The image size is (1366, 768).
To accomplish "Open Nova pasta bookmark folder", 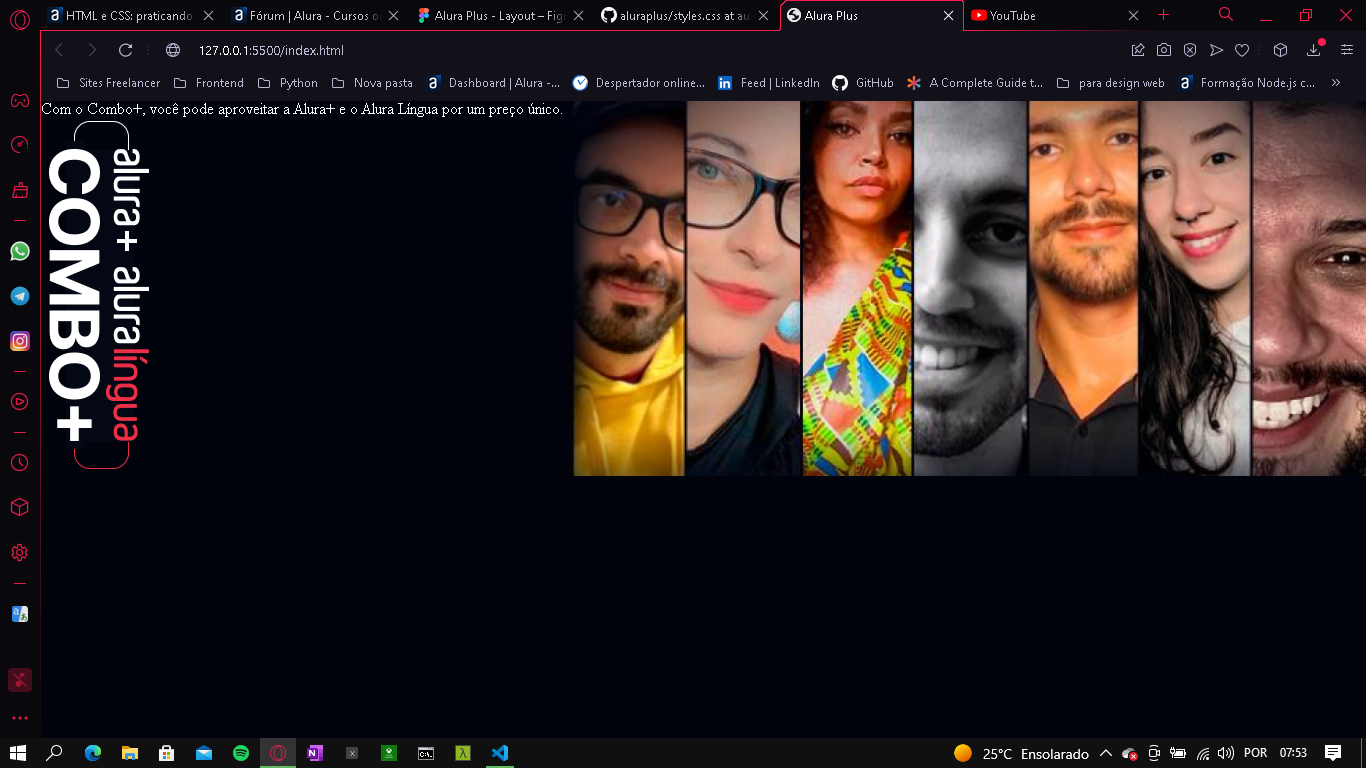I will click(371, 83).
